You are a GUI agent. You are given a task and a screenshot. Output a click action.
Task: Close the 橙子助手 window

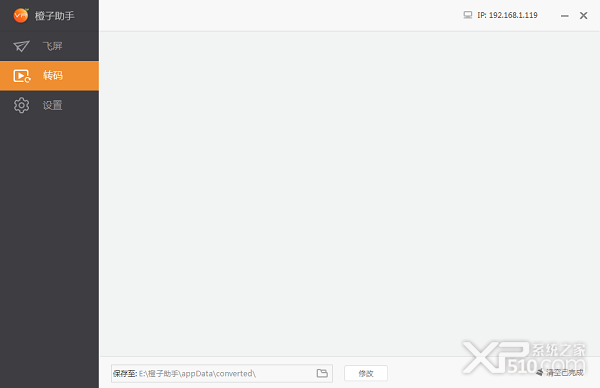(584, 15)
